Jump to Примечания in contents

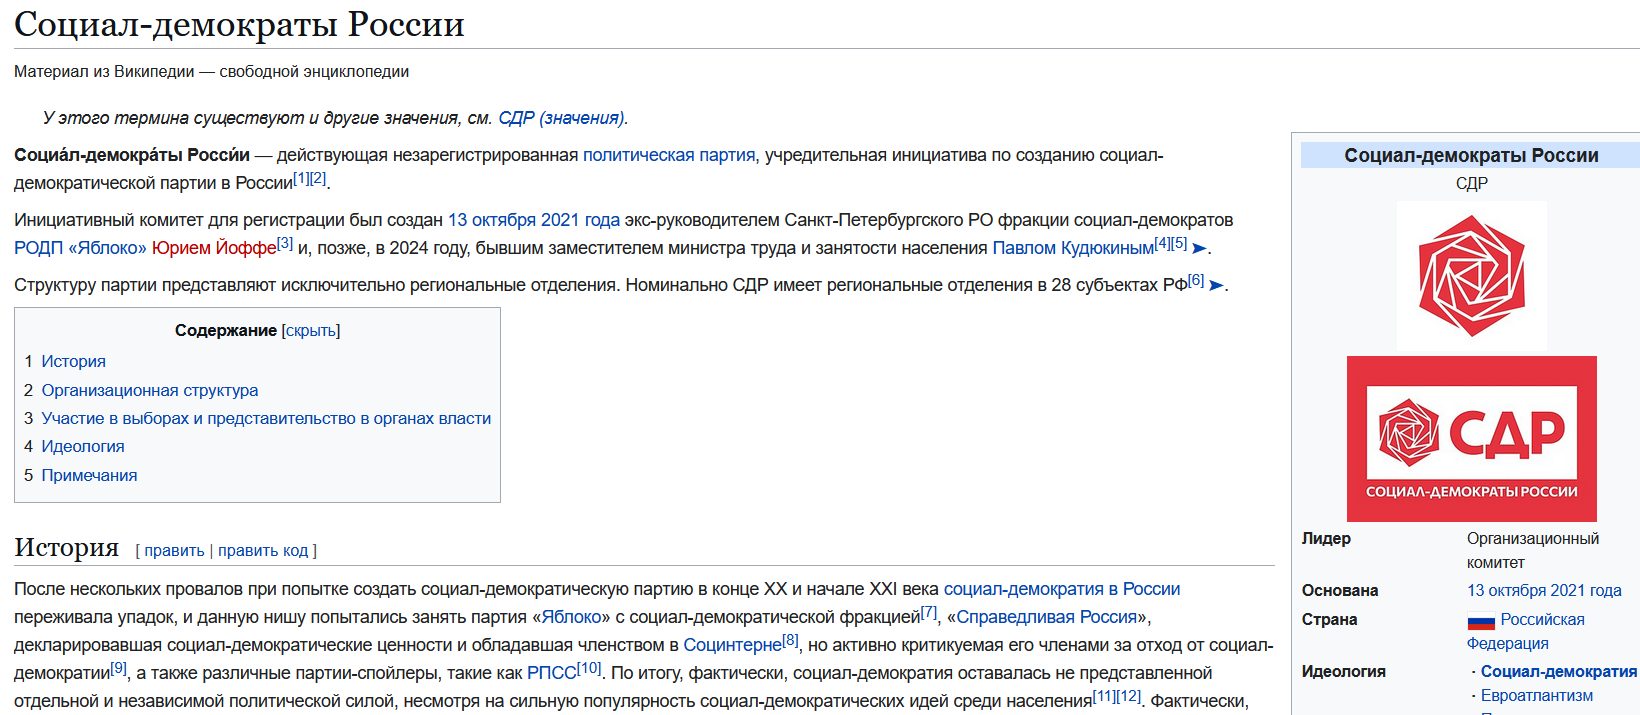(89, 476)
